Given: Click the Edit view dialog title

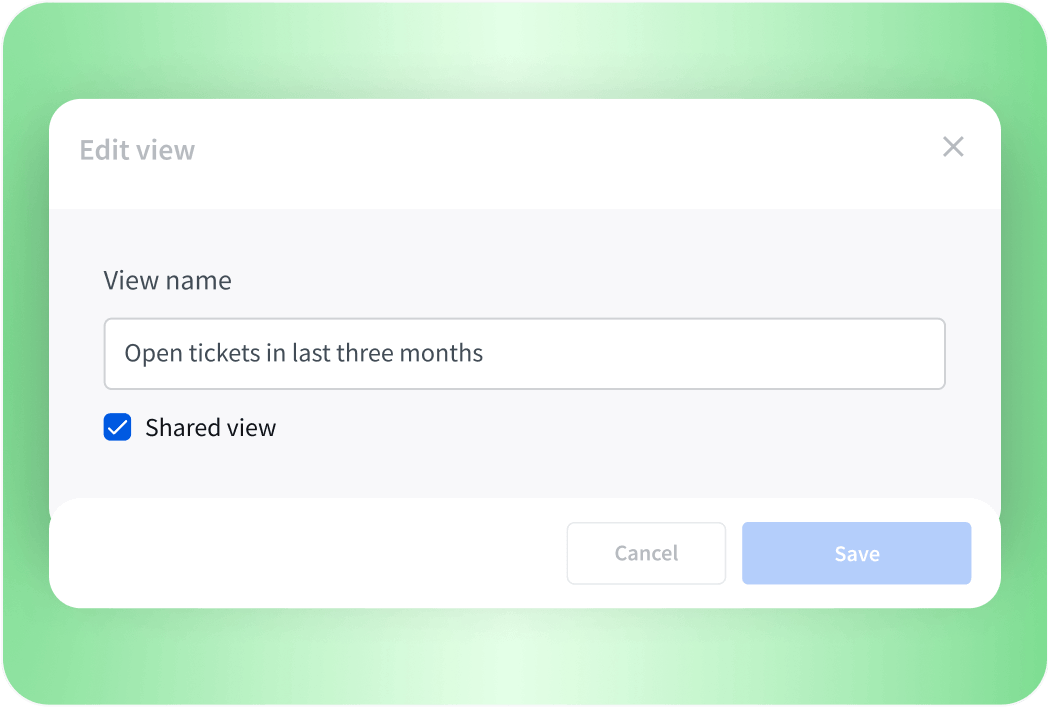Looking at the screenshot, I should pos(137,150).
